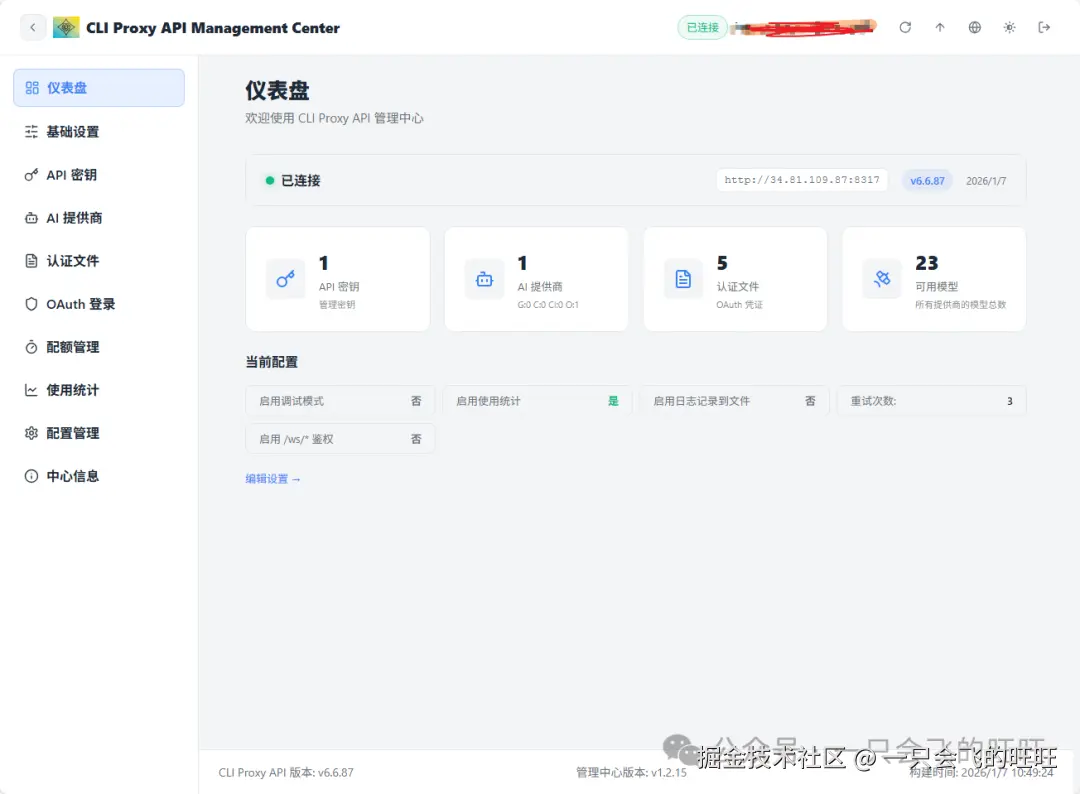Select 中心信息 menu item

coord(98,477)
